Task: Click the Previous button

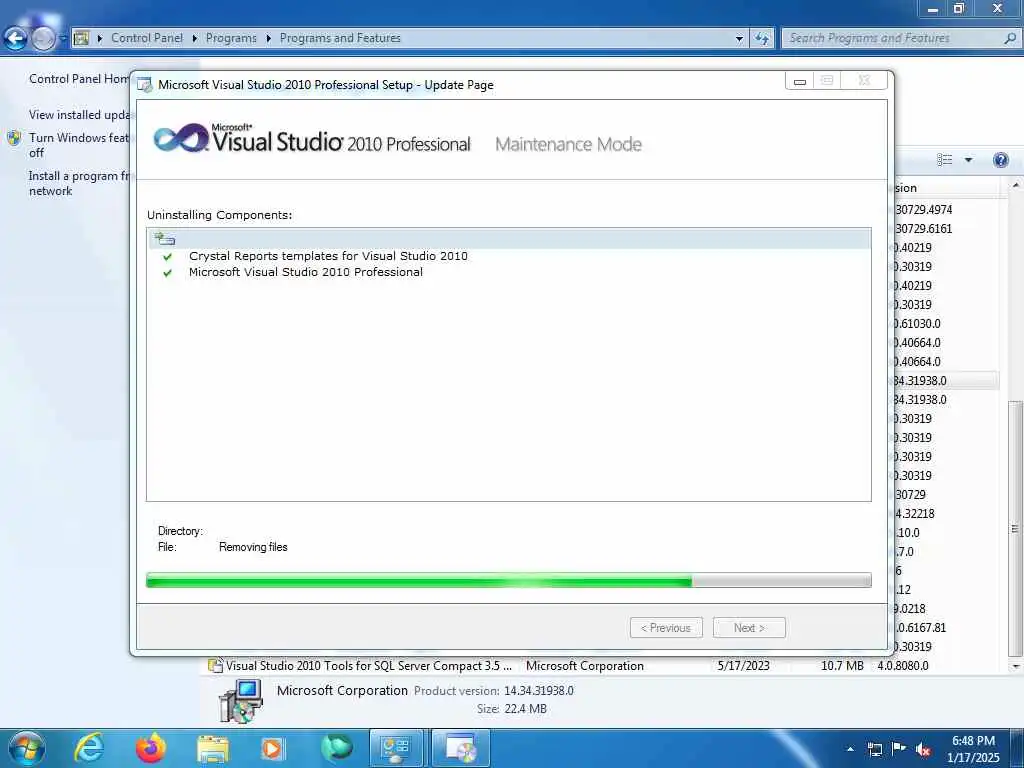Action: [666, 628]
